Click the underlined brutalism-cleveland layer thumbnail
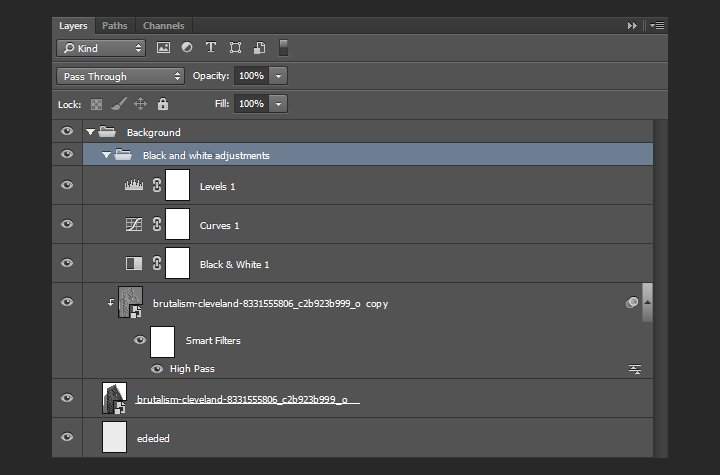Screen dimensions: 720x475 tap(114, 398)
